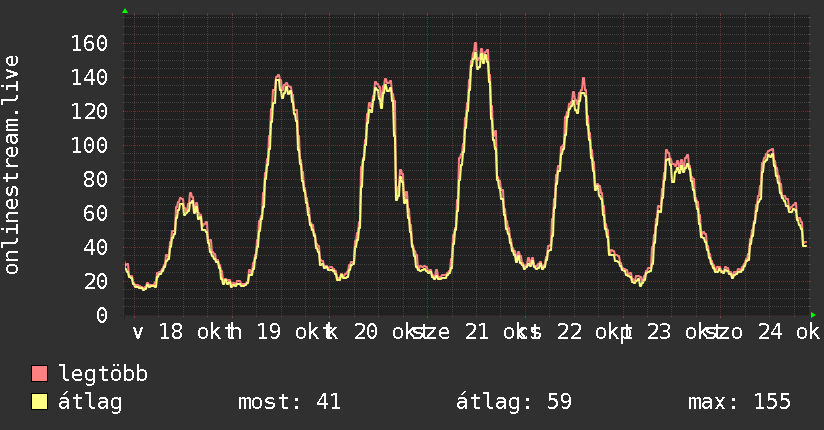The image size is (824, 430).
Task: Click the 120 y-axis label
Action: pyautogui.click(x=89, y=111)
